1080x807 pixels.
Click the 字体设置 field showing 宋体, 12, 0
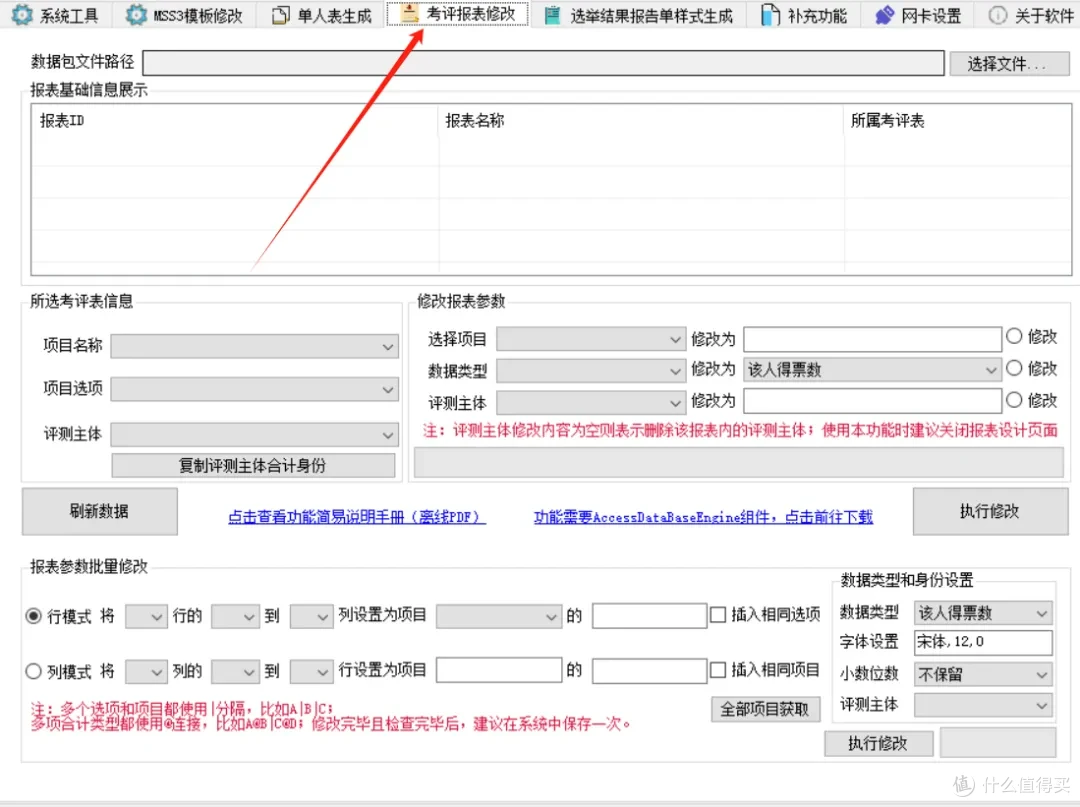click(983, 642)
